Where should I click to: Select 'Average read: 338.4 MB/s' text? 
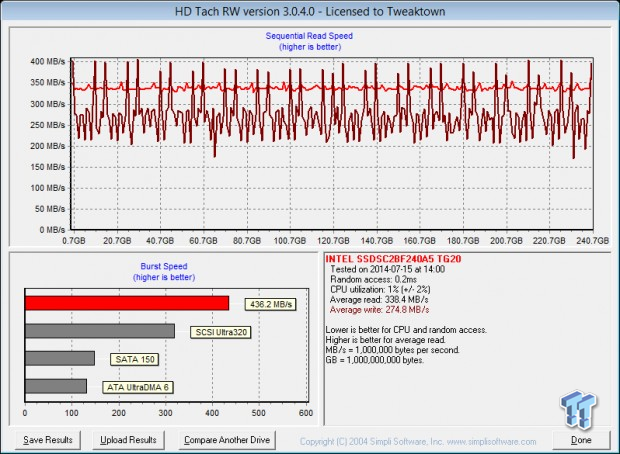[x=379, y=299]
